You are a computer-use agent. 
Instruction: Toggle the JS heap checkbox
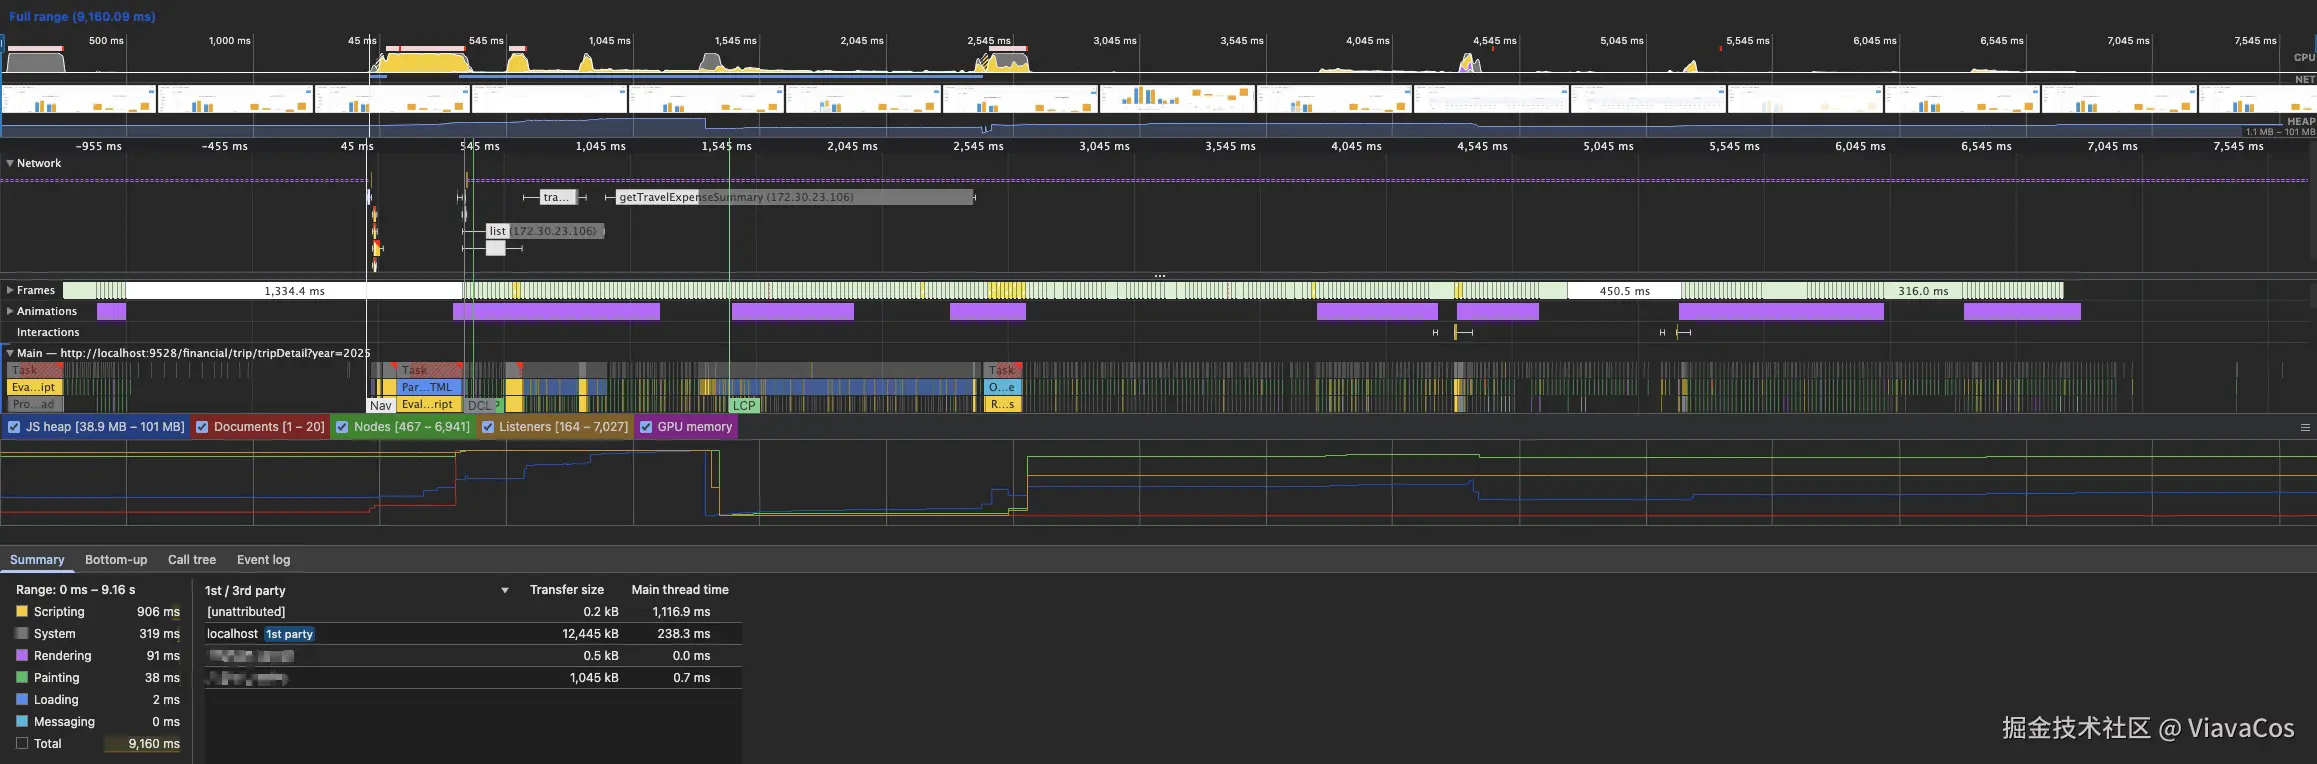pos(14,427)
